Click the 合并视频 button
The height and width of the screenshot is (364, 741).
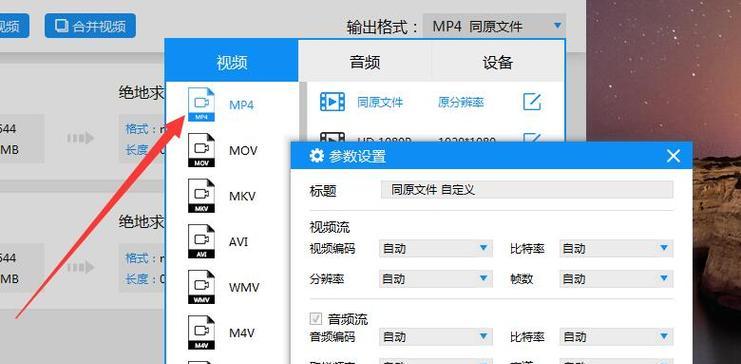[x=90, y=26]
